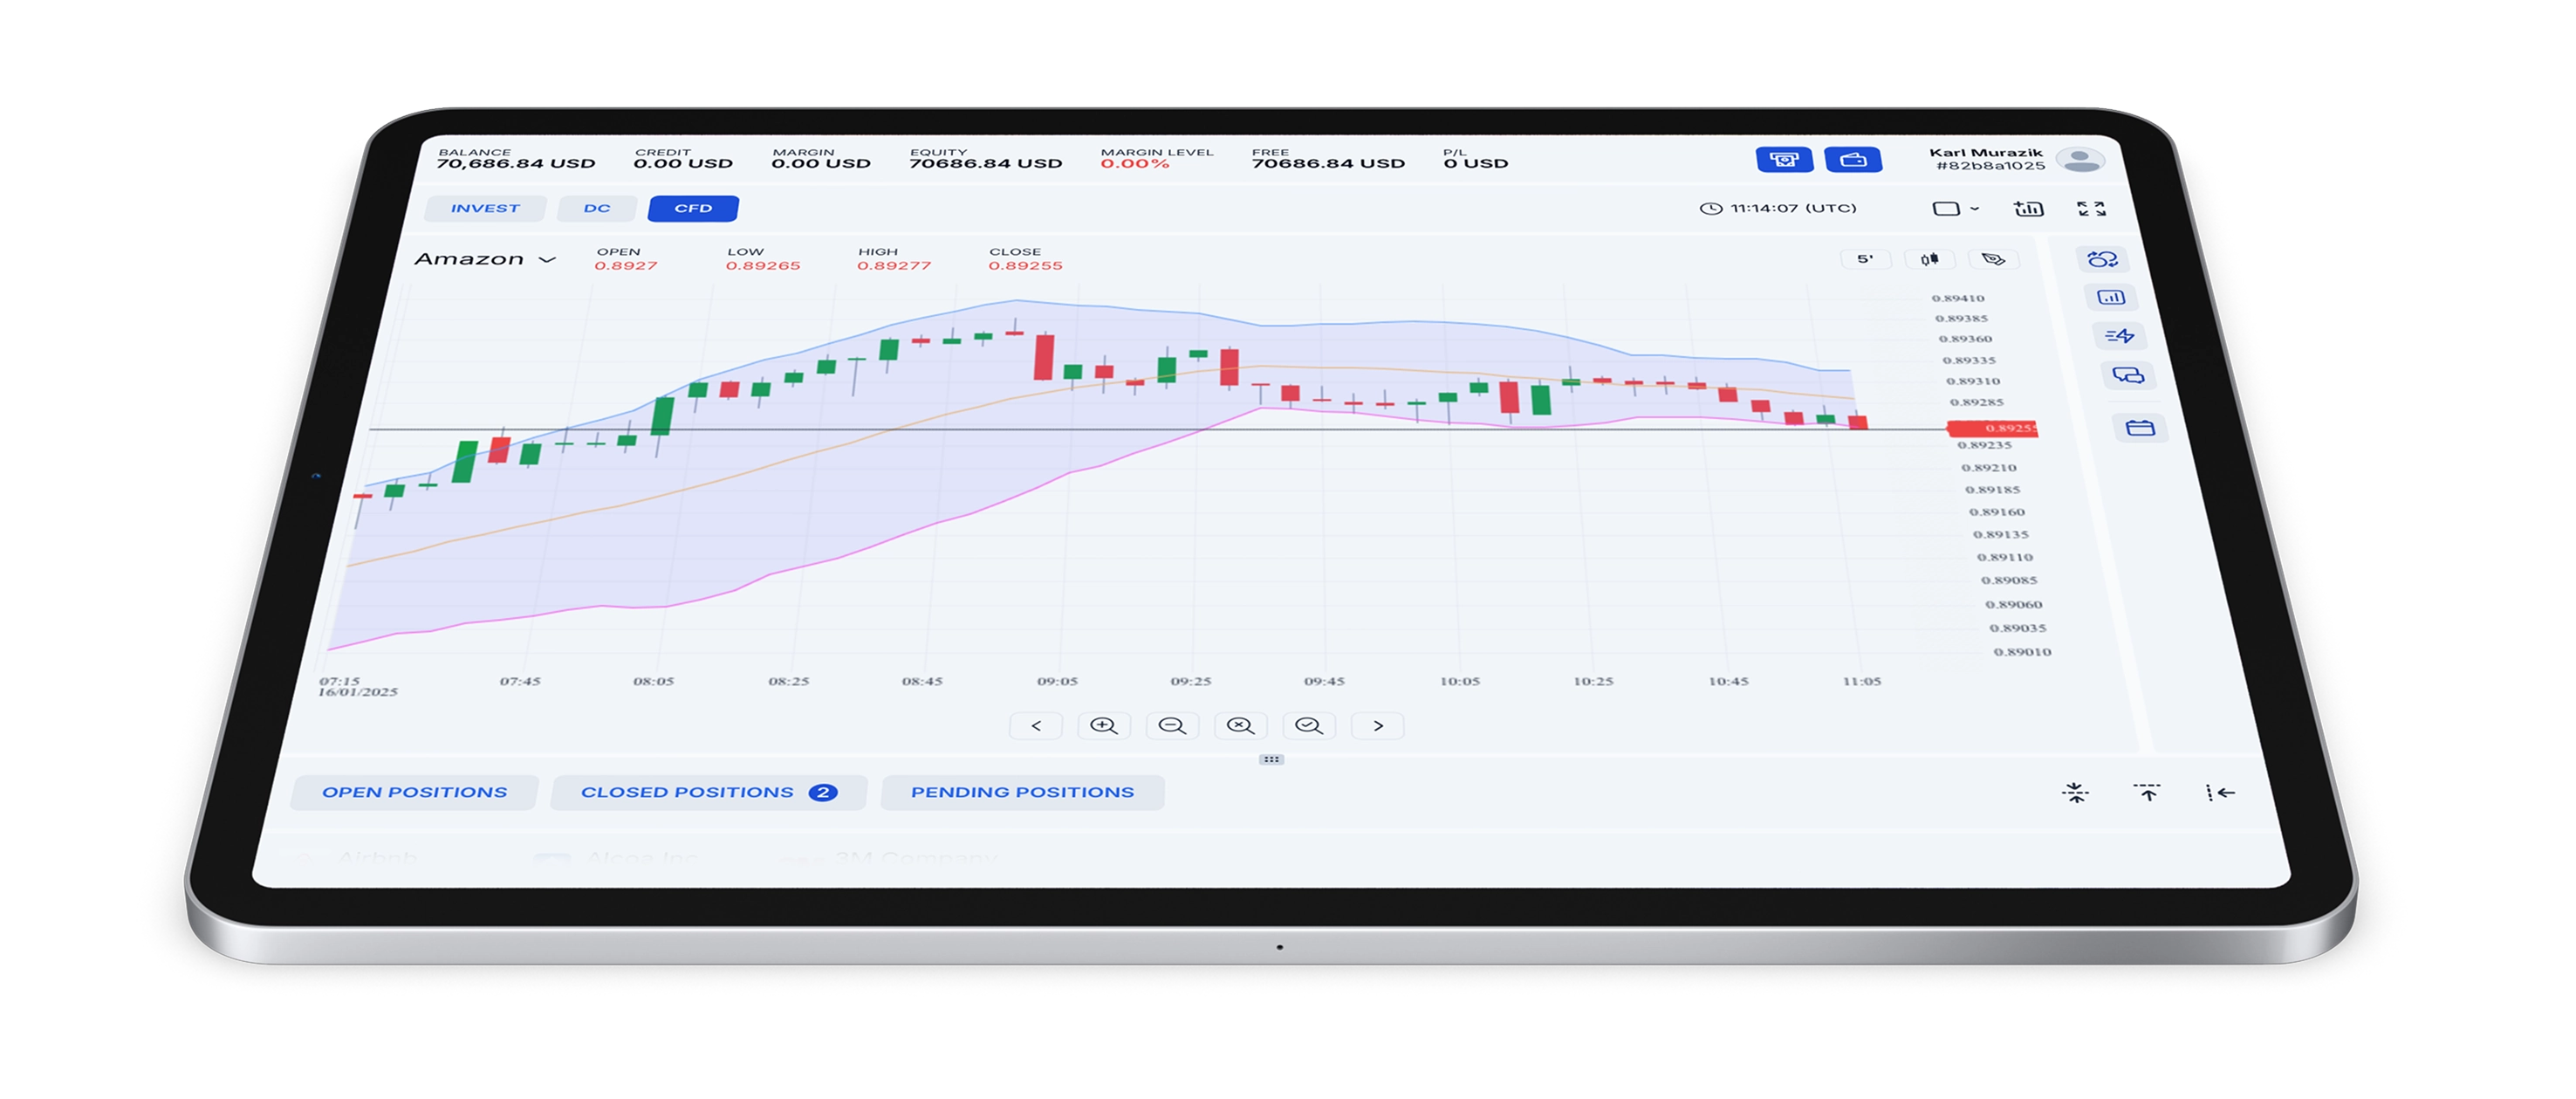The width and height of the screenshot is (2576, 1099).
Task: Open the calendar icon in sidebar
Action: 2139,428
